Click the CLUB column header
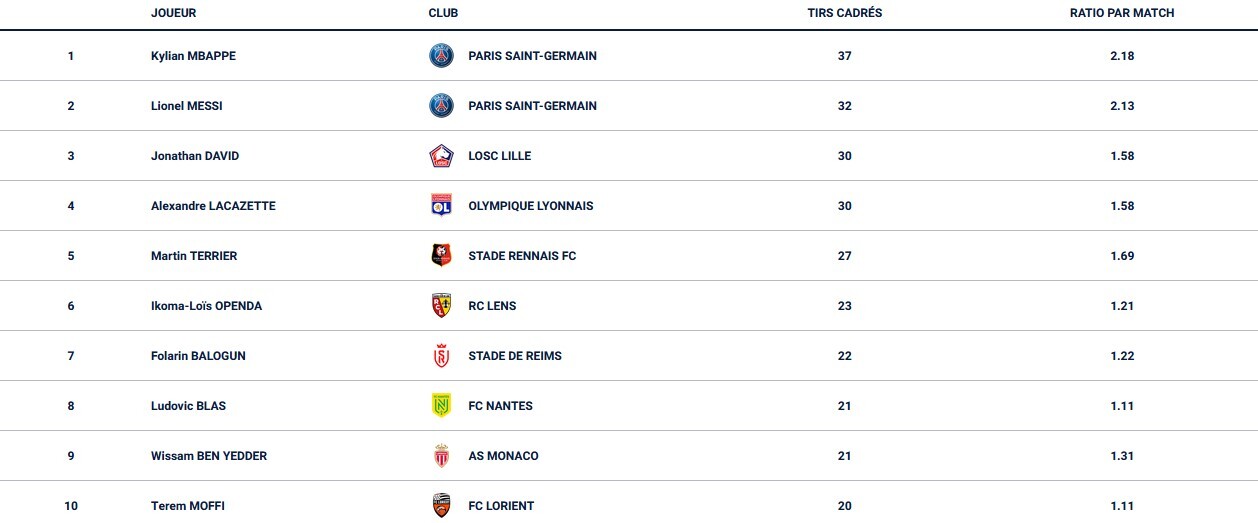The image size is (1258, 523). coord(443,13)
